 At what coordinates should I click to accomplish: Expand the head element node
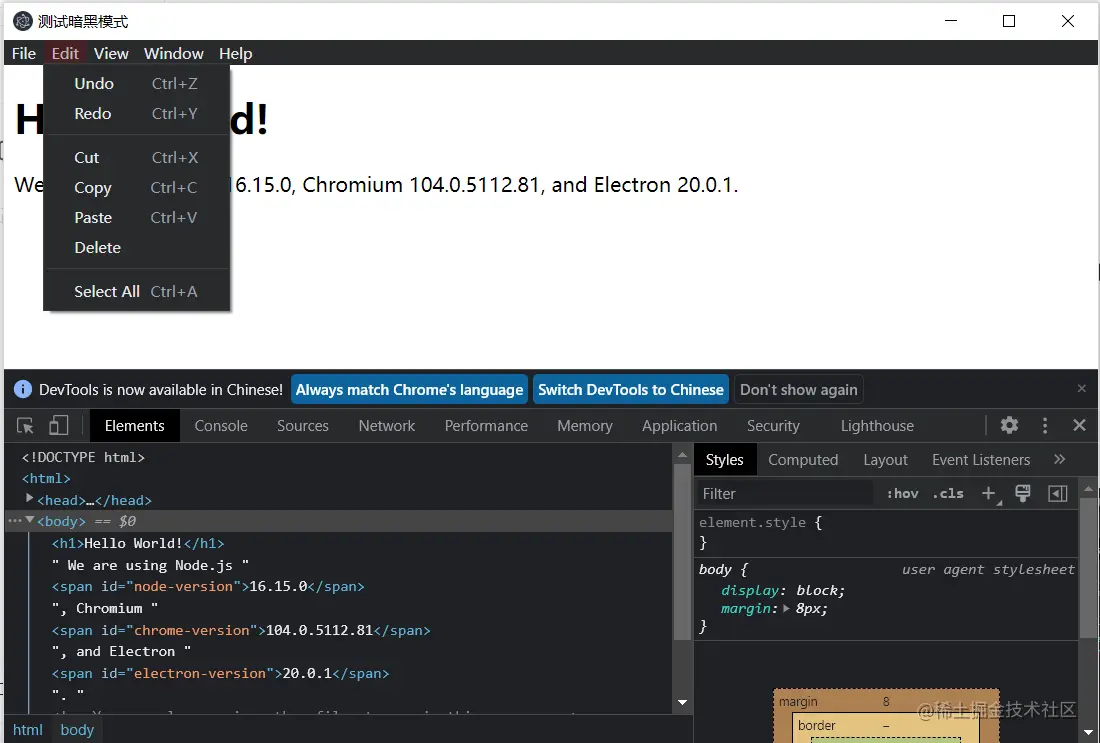29,498
